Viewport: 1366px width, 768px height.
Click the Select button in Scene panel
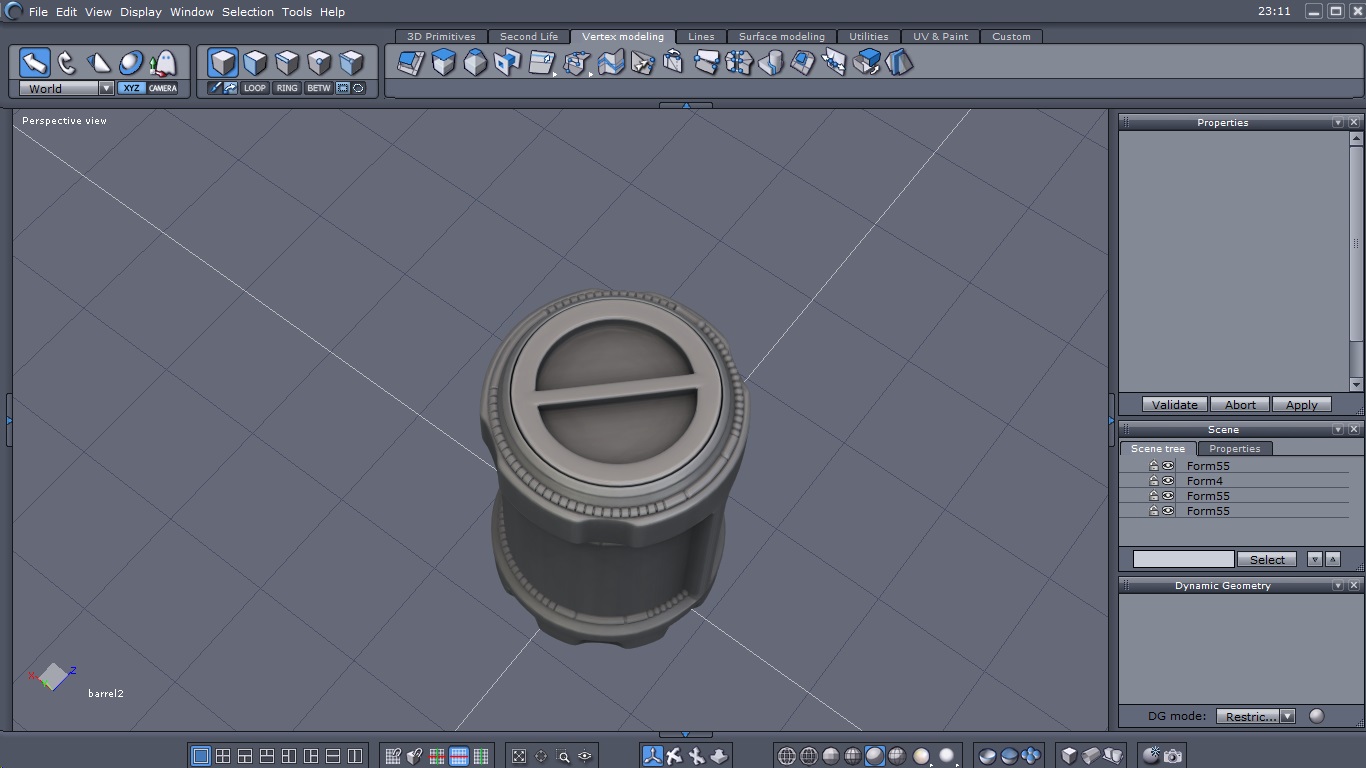click(x=1267, y=560)
